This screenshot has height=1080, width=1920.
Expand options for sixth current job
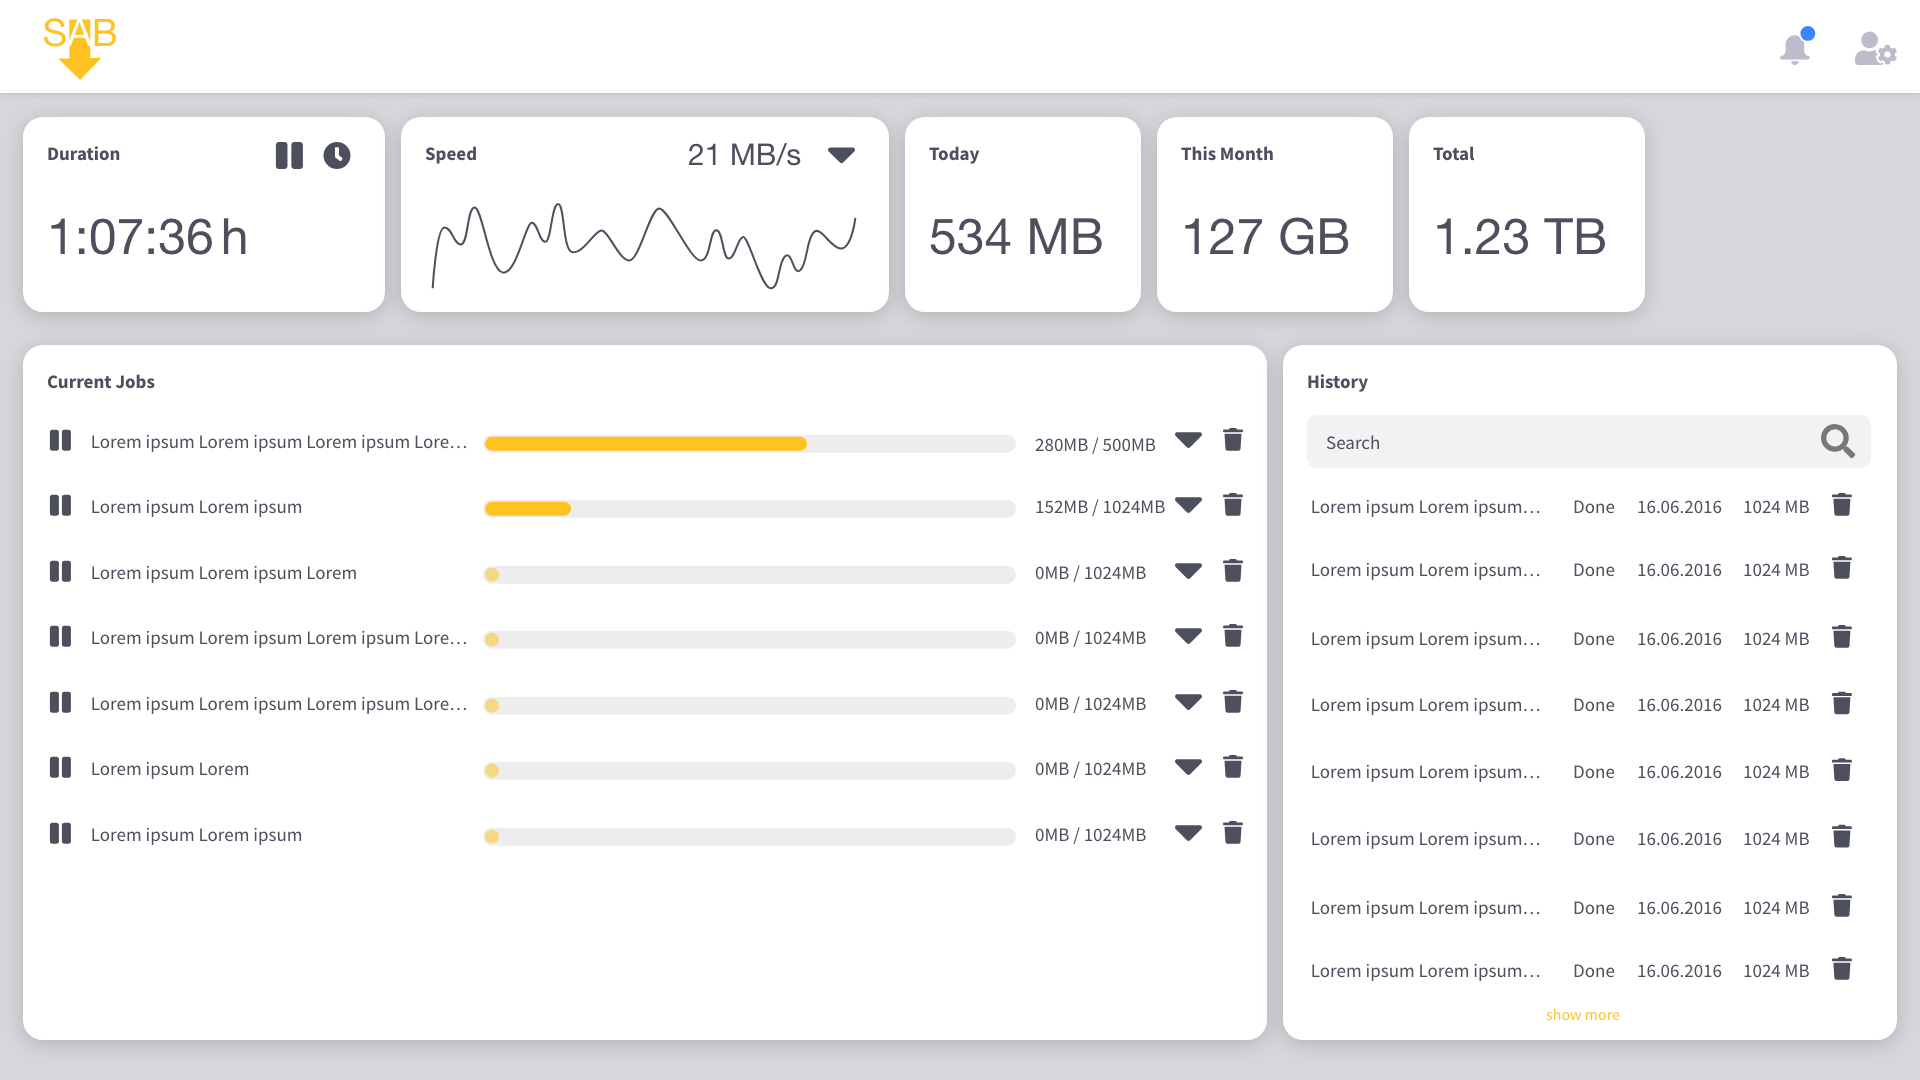click(1188, 767)
